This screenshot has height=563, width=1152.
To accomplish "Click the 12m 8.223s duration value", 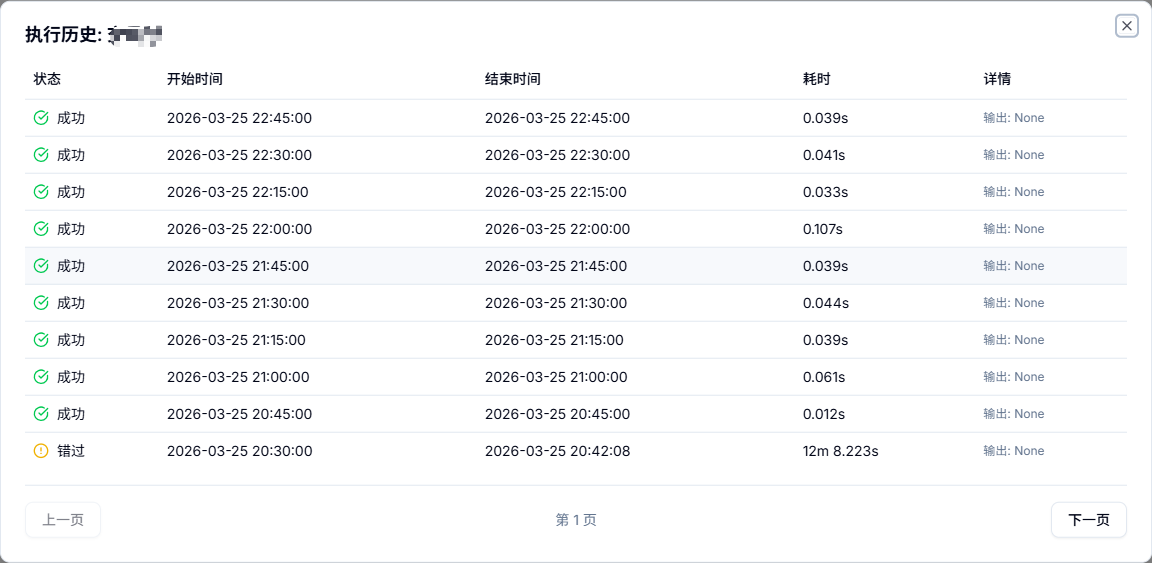I will pyautogui.click(x=840, y=451).
